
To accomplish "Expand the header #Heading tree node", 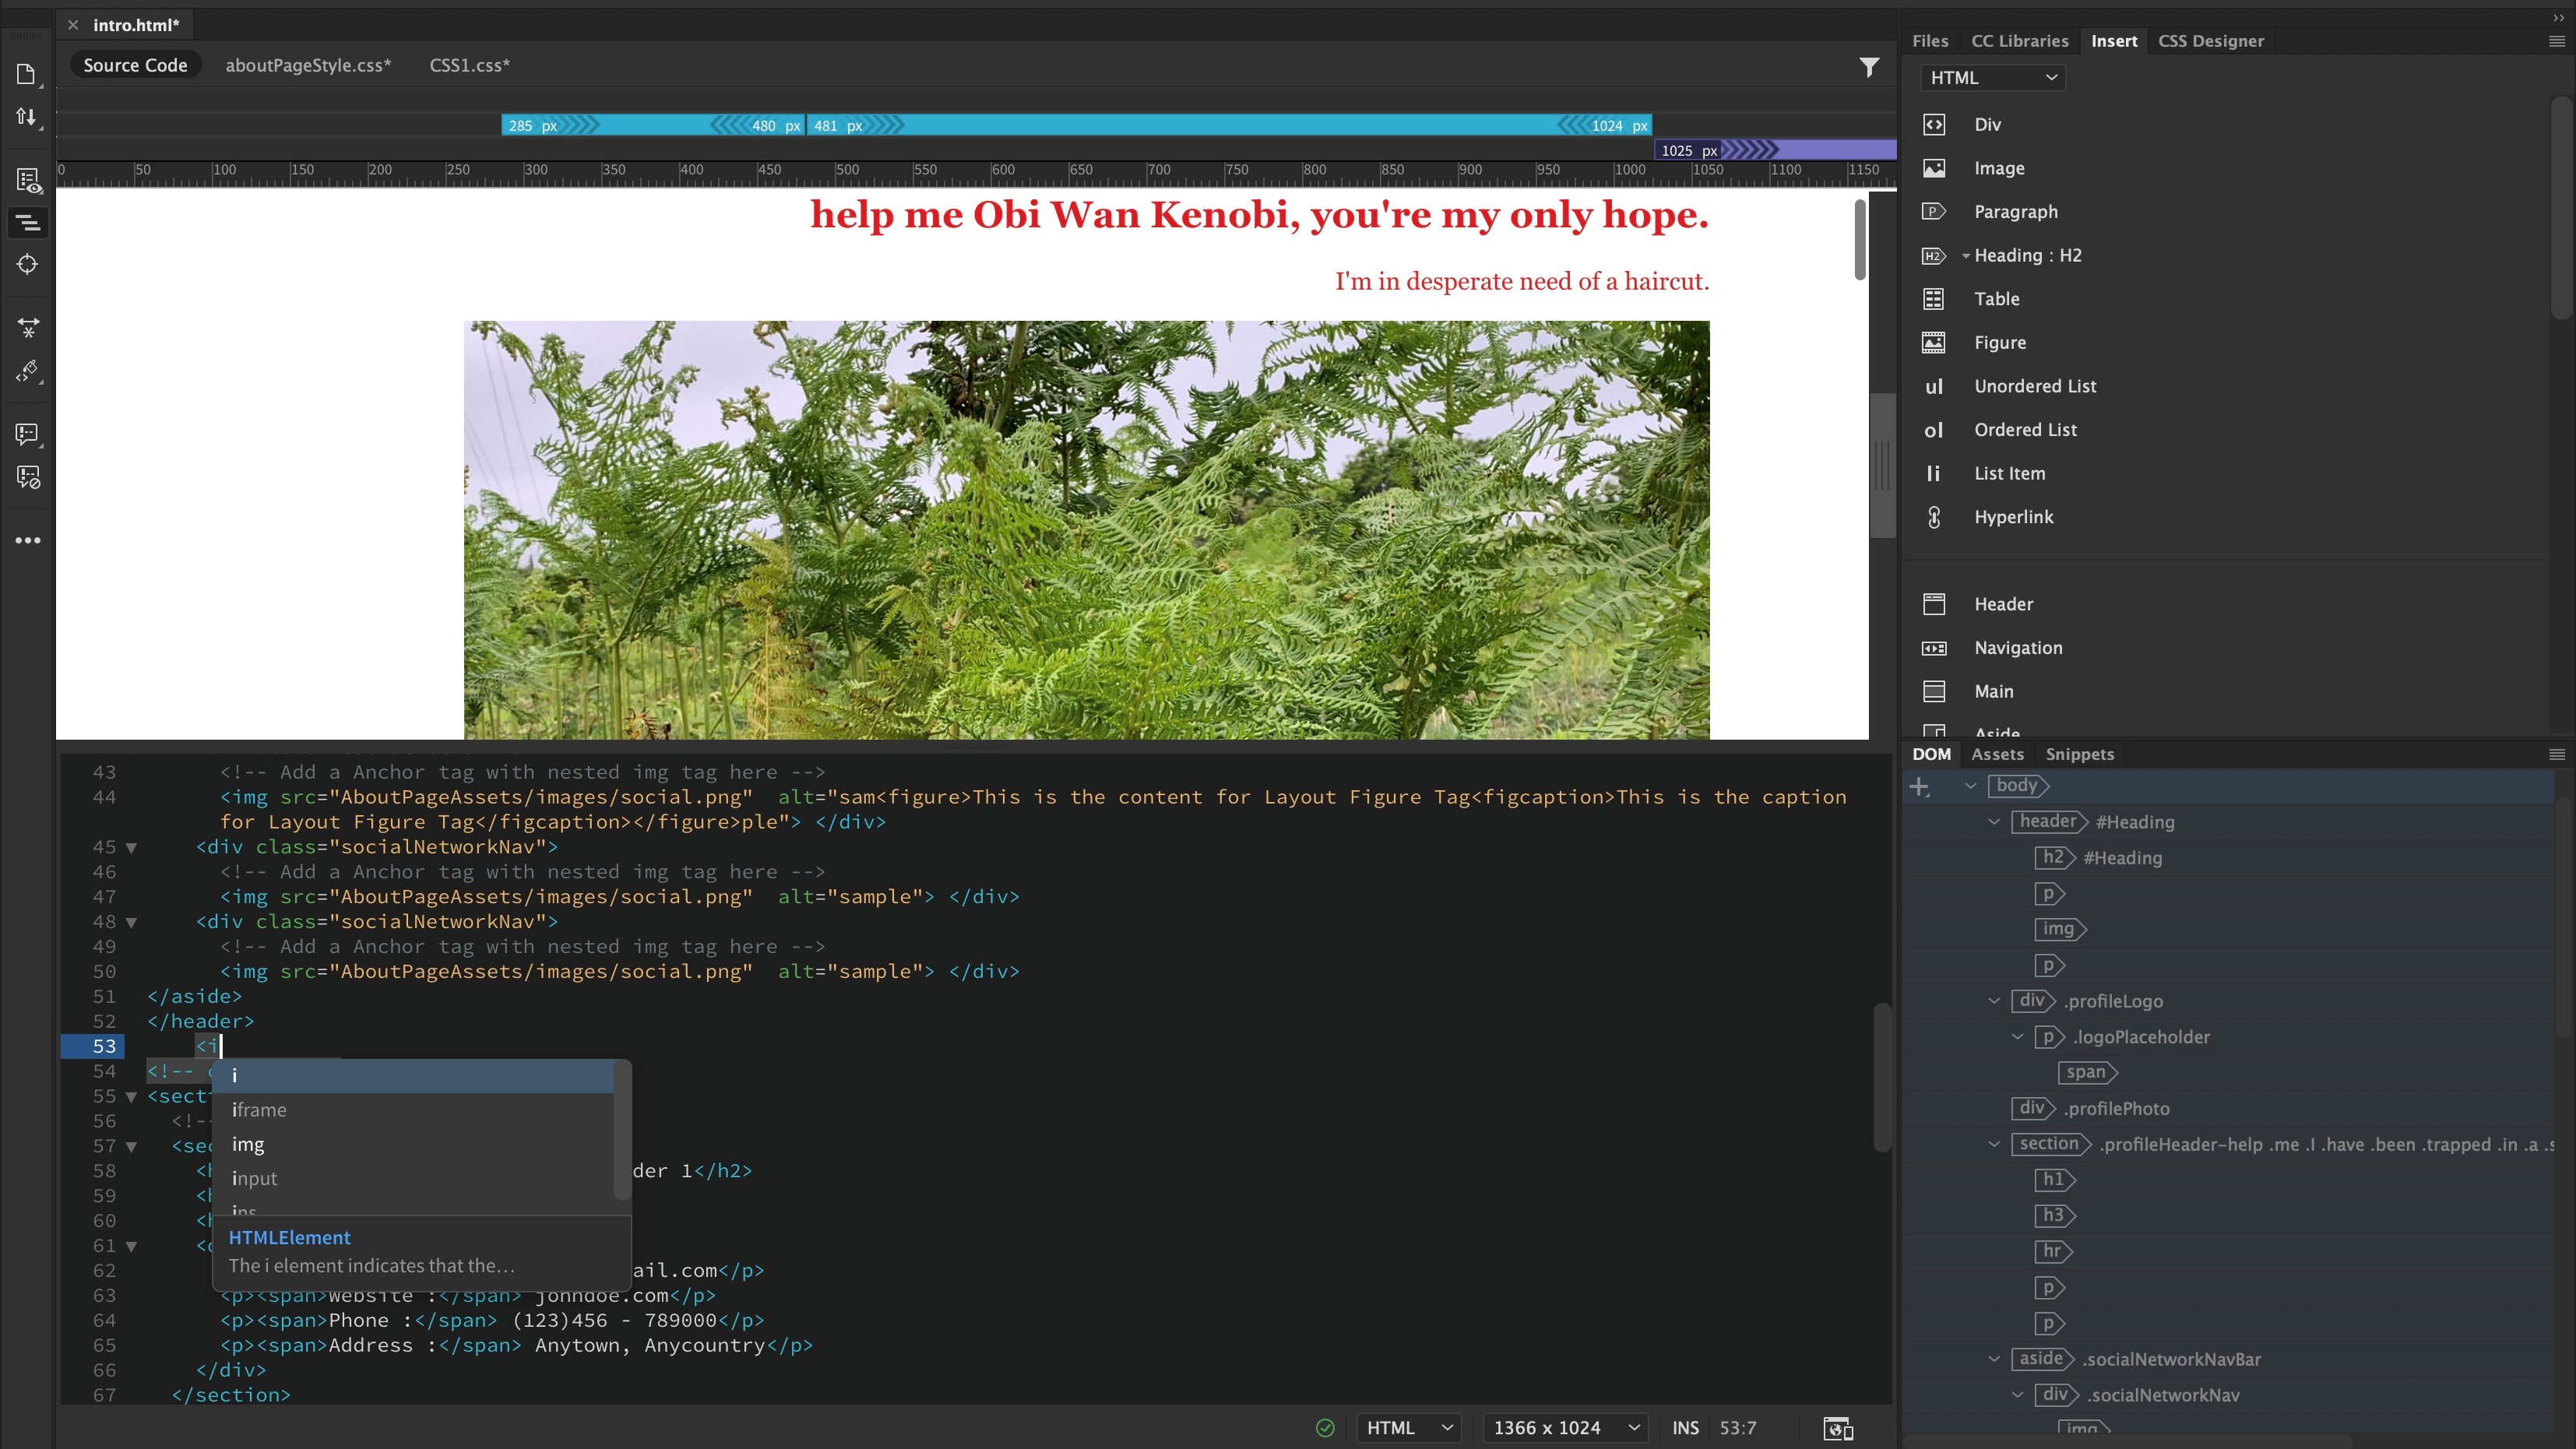I will pos(1996,821).
